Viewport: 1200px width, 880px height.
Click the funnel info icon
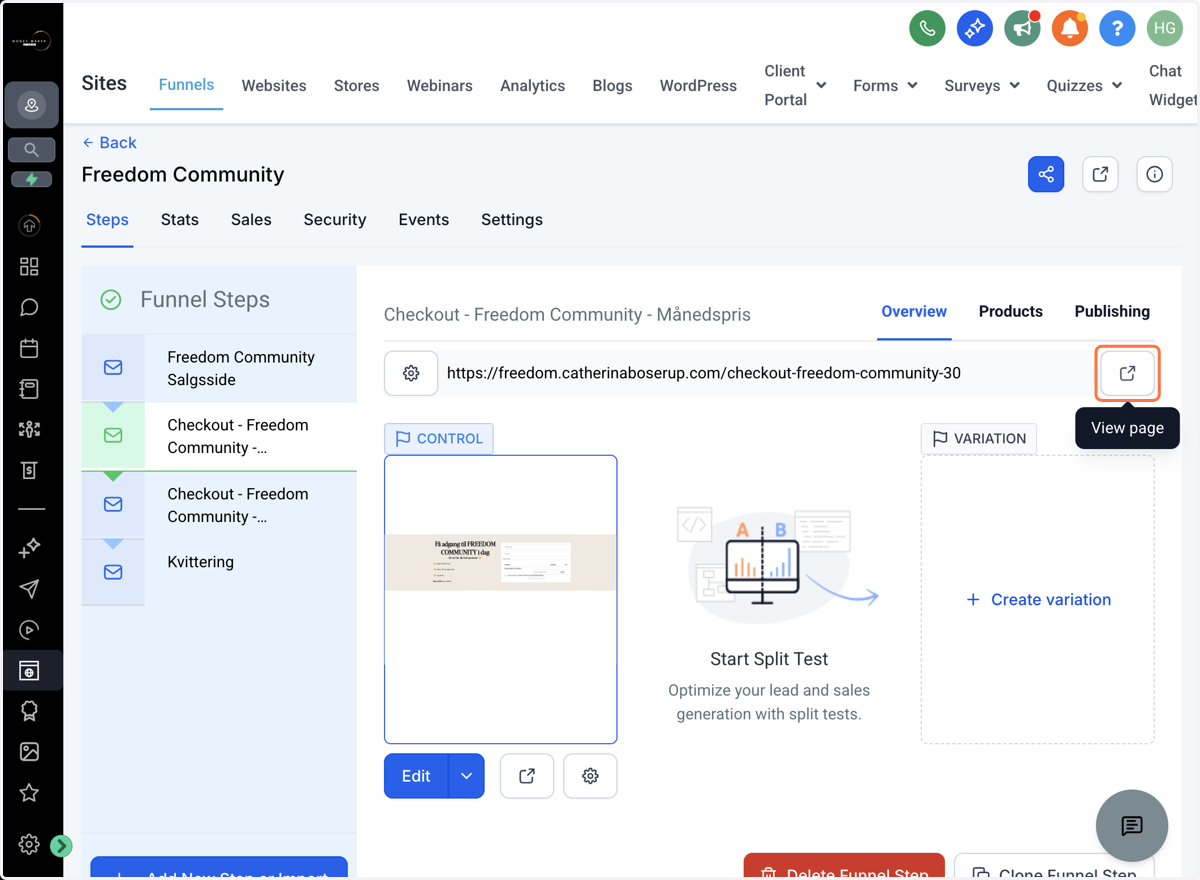(x=1154, y=174)
